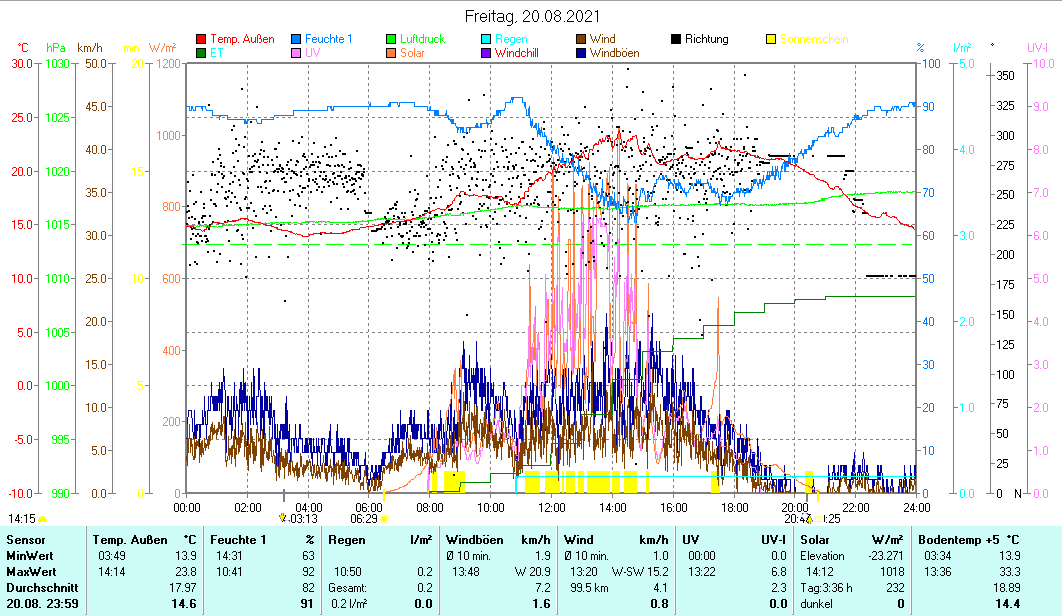Click the yellow Sonnenschein legend swatch
1062x616 pixels.
pyautogui.click(x=771, y=39)
